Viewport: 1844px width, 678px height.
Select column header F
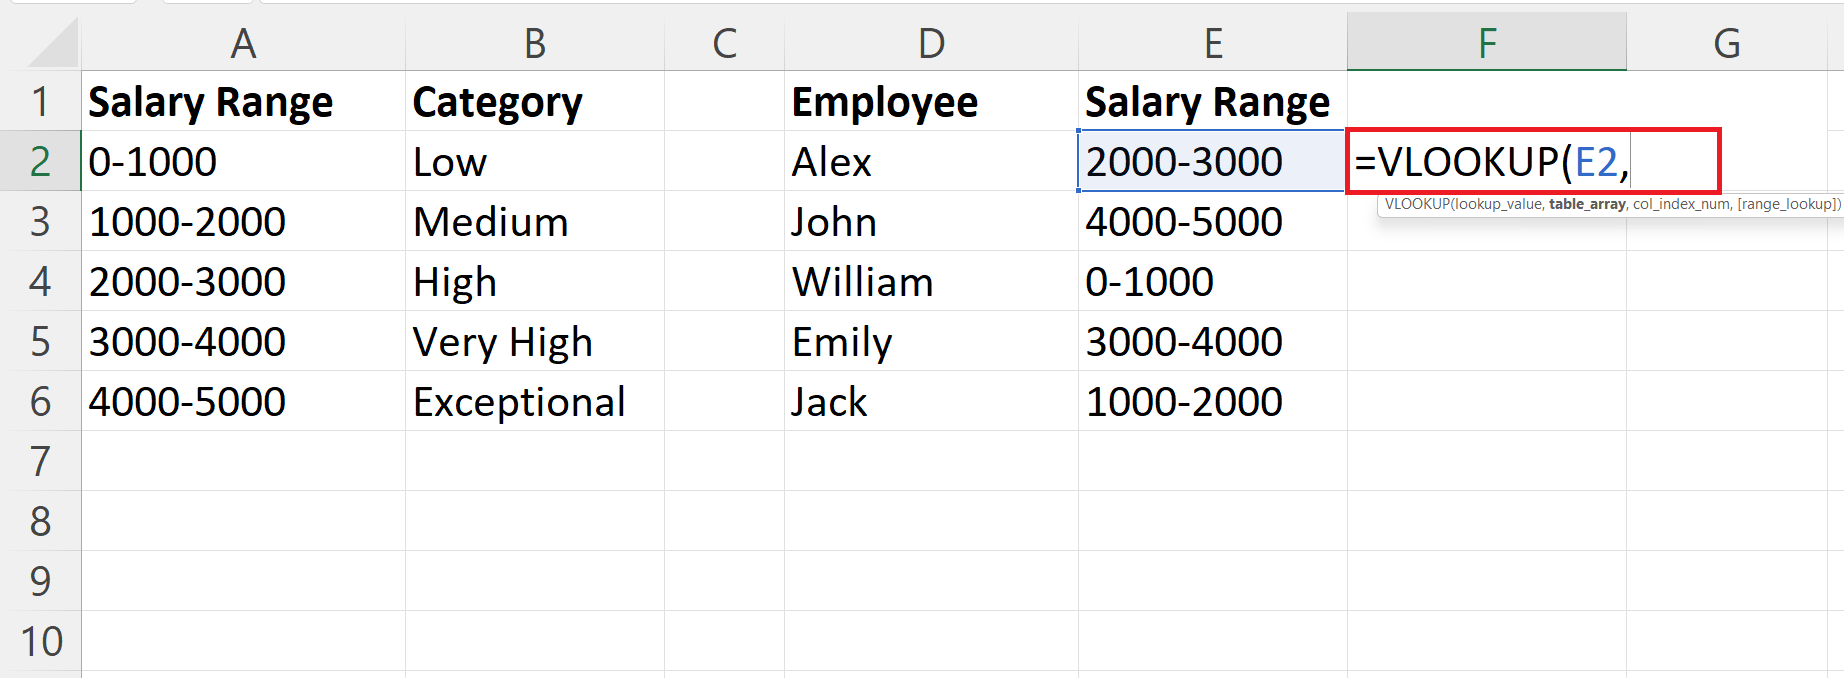1487,43
